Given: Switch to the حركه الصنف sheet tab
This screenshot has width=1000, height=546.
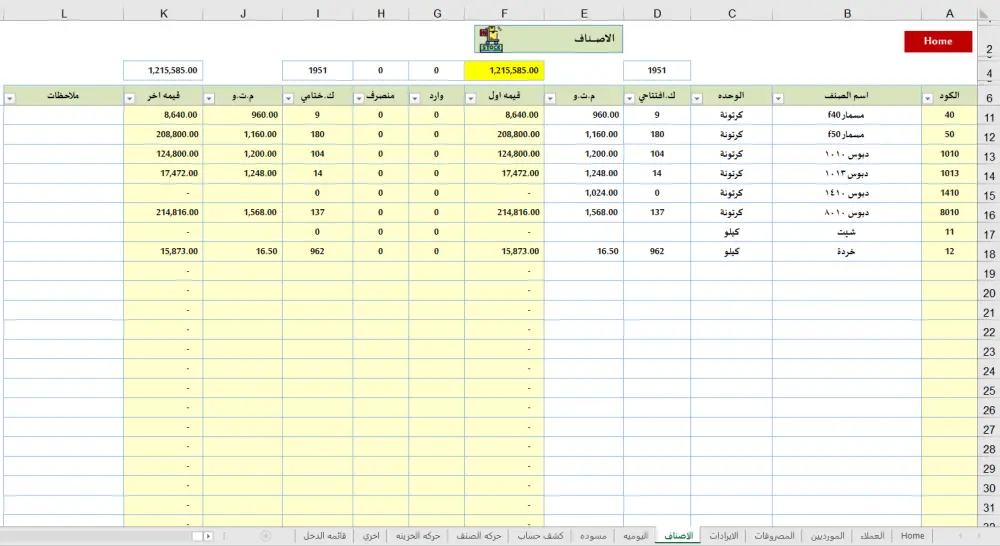Looking at the screenshot, I should point(478,536).
